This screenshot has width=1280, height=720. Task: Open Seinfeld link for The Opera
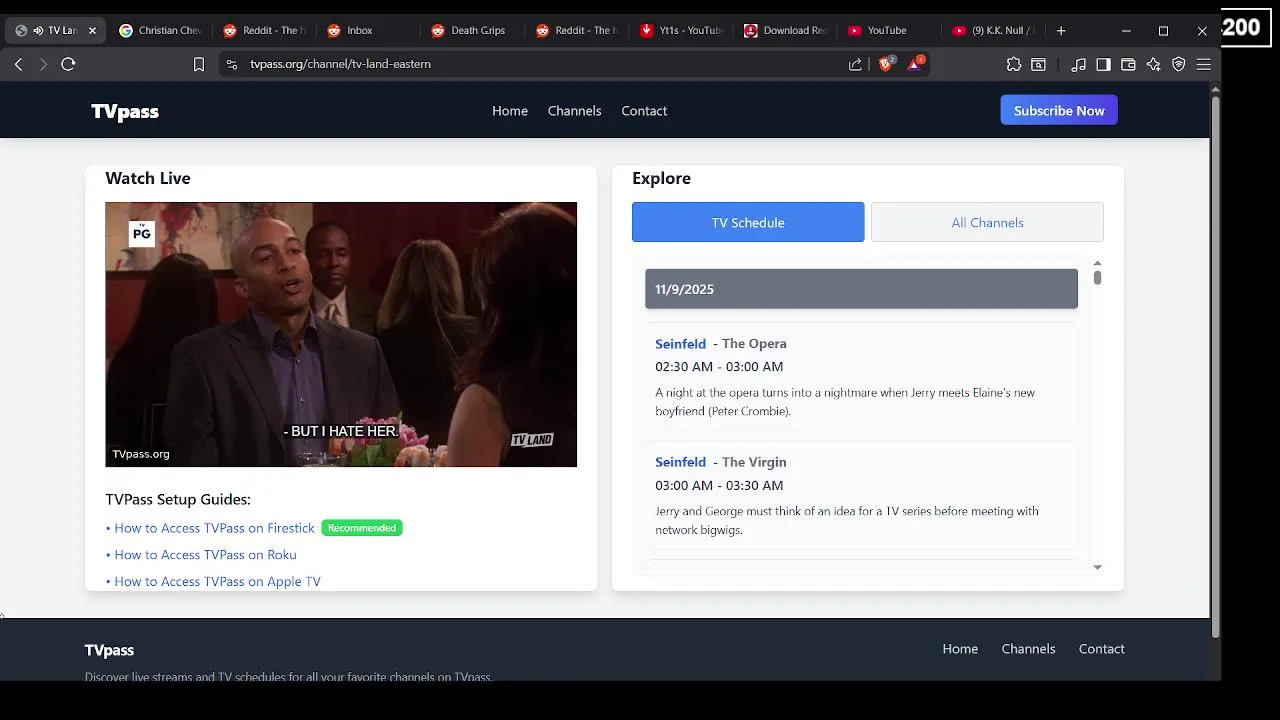(x=680, y=344)
